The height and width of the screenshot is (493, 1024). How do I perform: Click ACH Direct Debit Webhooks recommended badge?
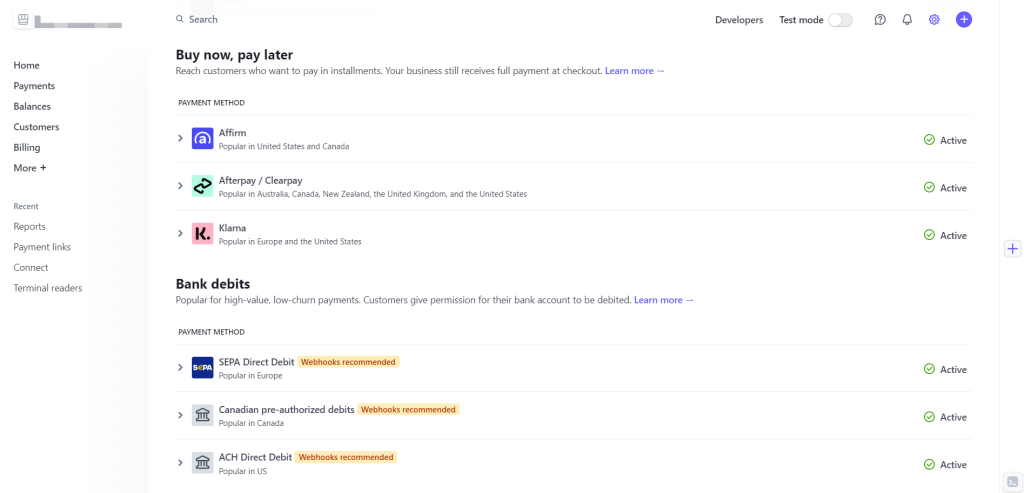pos(346,457)
